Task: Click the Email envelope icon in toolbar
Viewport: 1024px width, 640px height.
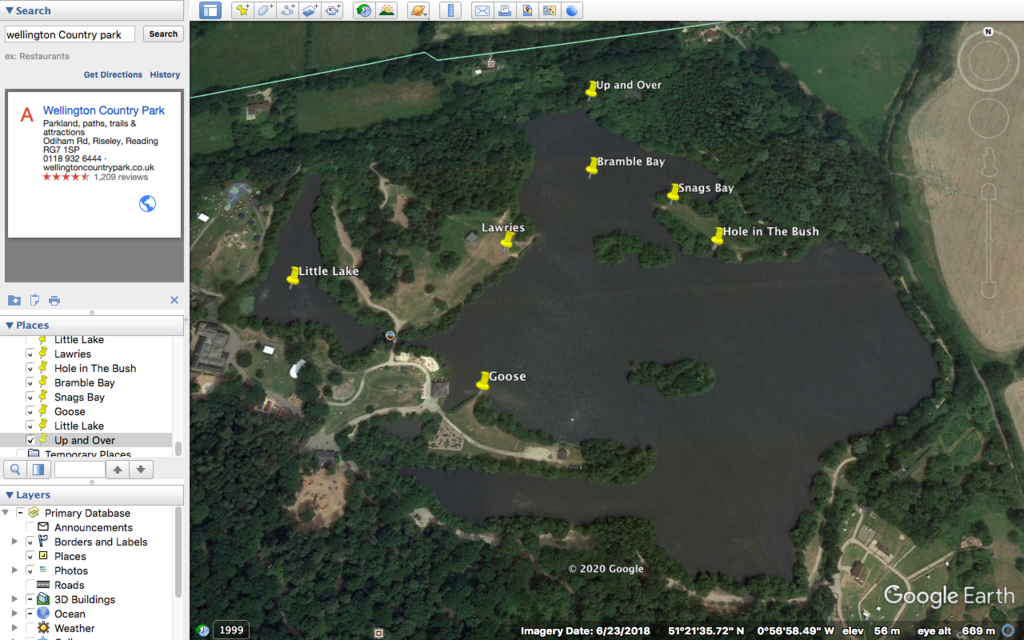Action: pyautogui.click(x=482, y=10)
